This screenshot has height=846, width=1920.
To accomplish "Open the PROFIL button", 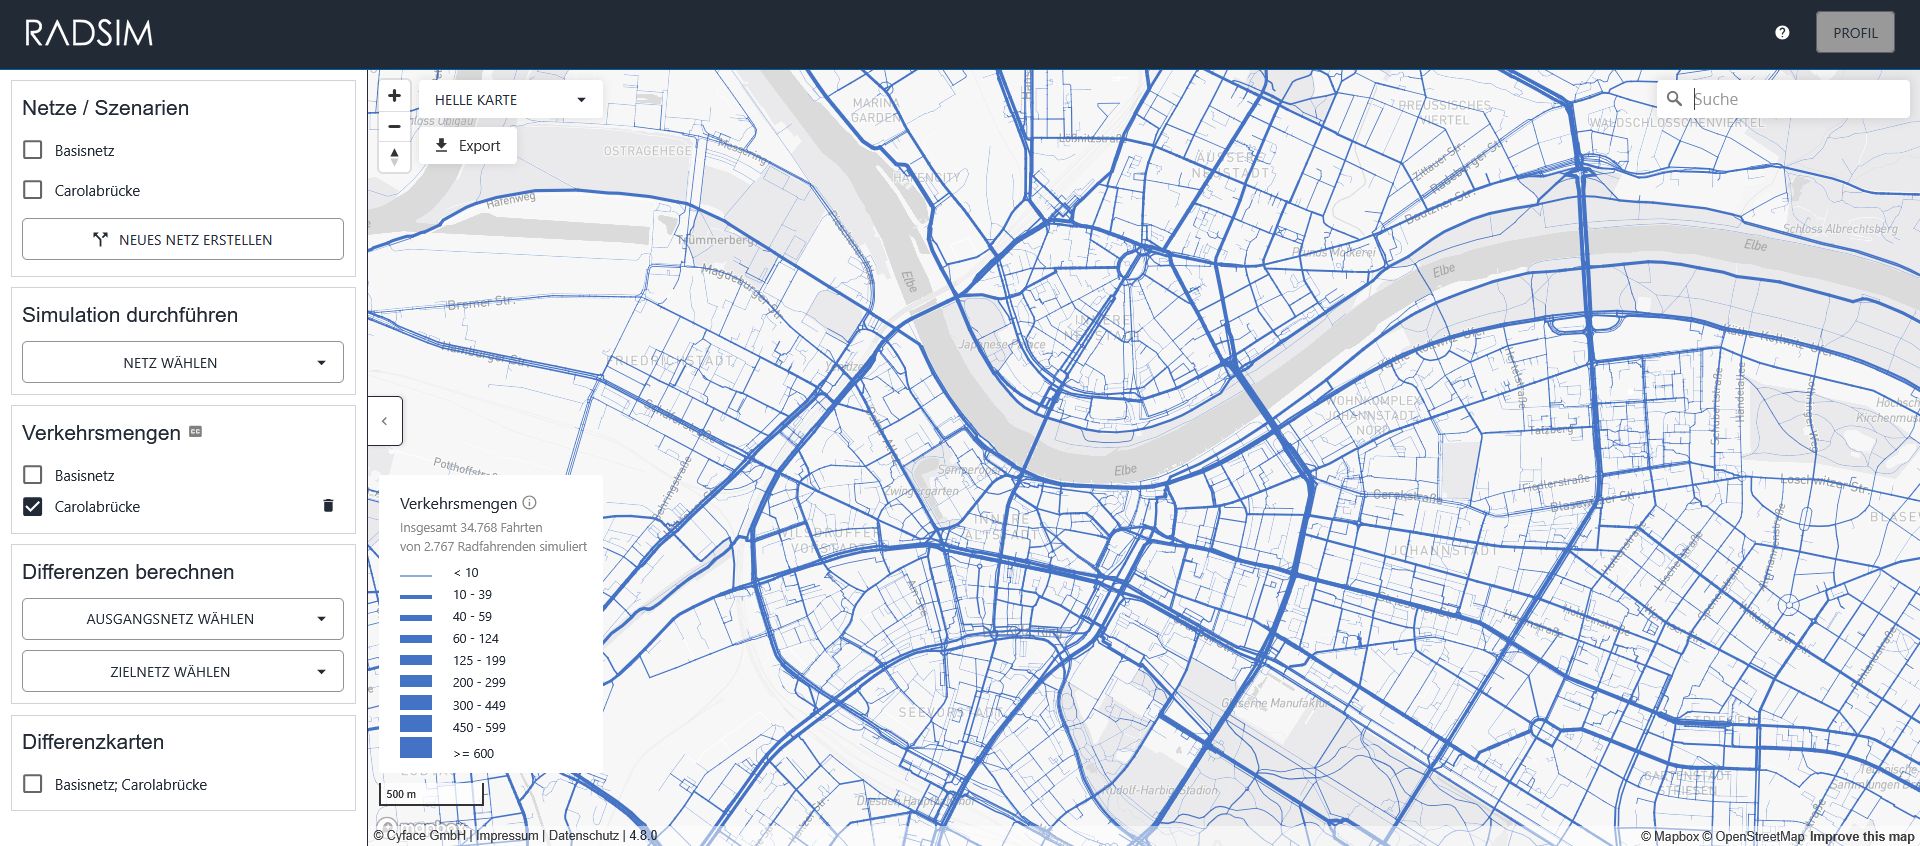I will pyautogui.click(x=1855, y=33).
